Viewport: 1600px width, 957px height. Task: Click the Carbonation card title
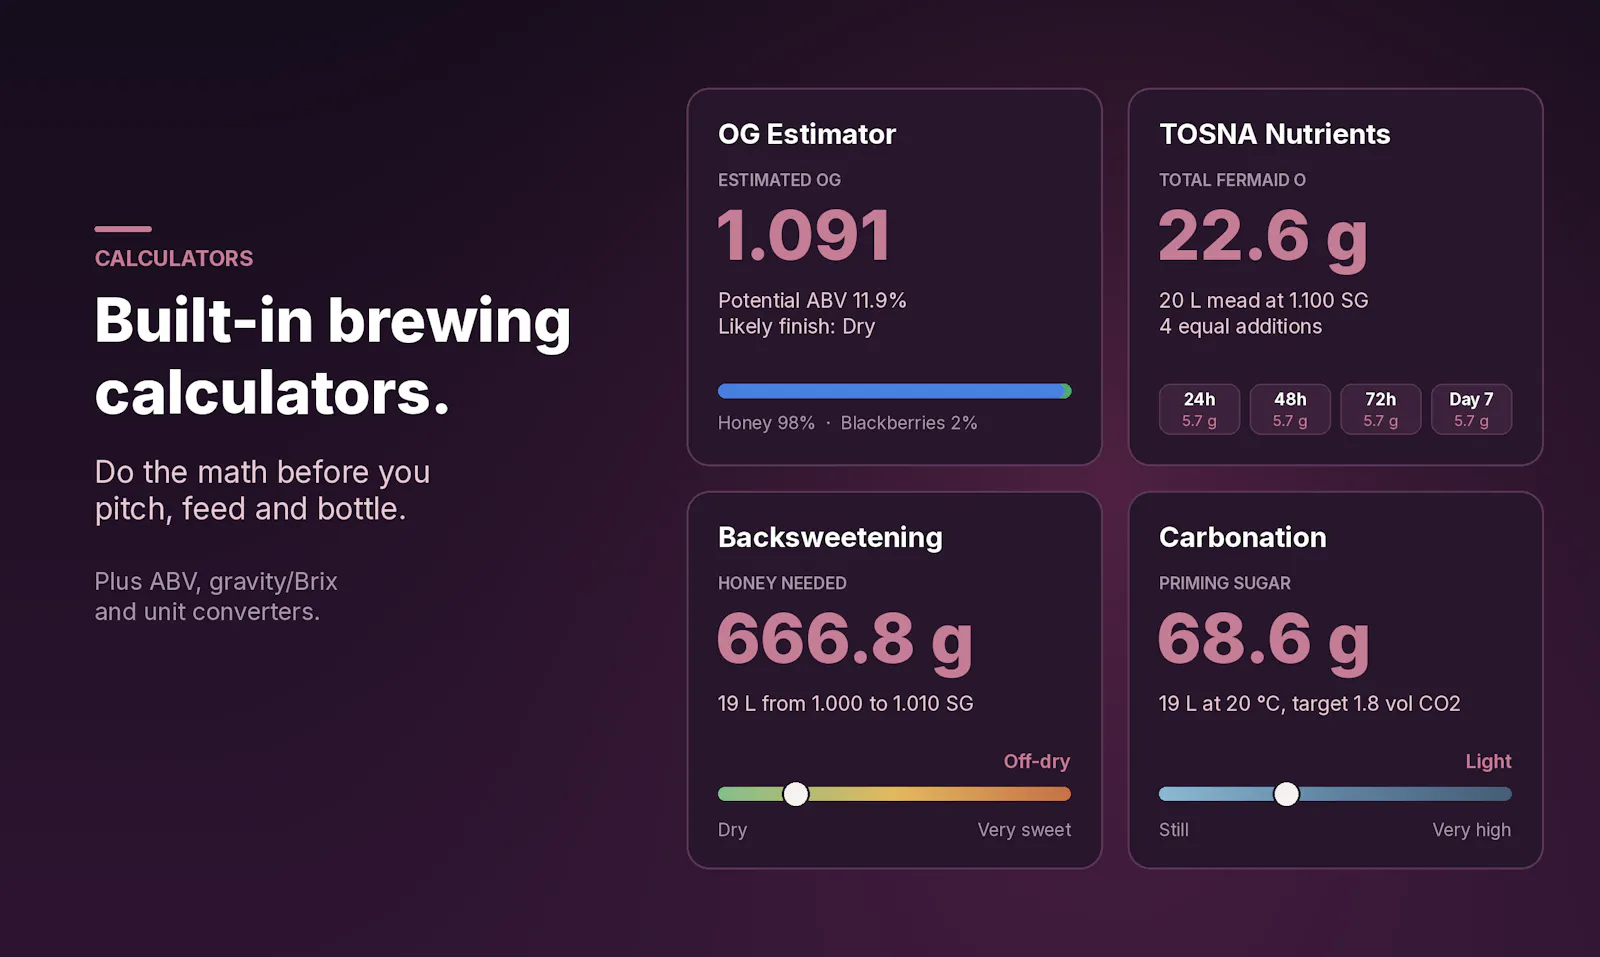tap(1242, 537)
